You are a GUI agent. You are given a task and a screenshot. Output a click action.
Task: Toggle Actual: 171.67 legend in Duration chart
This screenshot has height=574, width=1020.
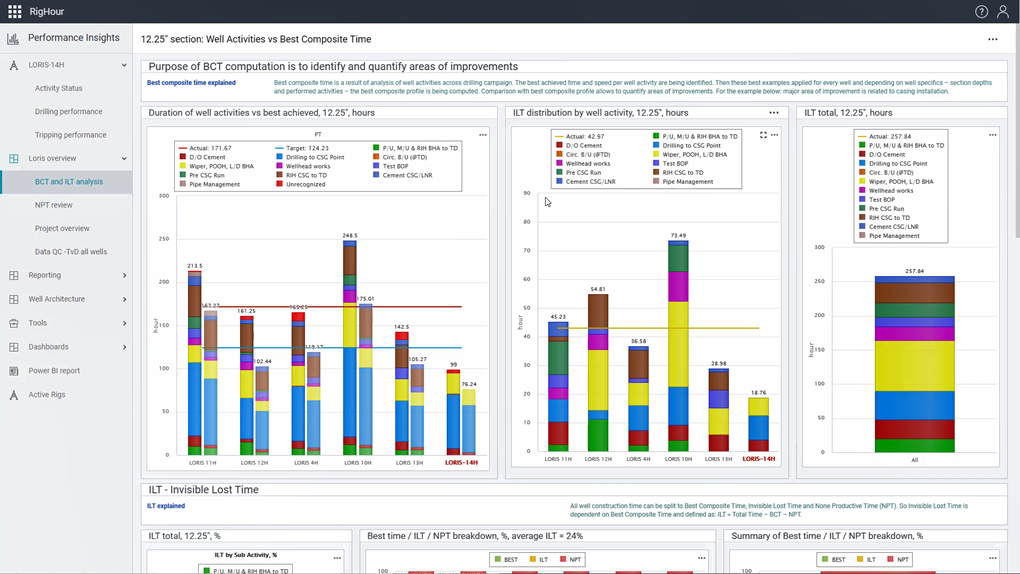tap(205, 148)
